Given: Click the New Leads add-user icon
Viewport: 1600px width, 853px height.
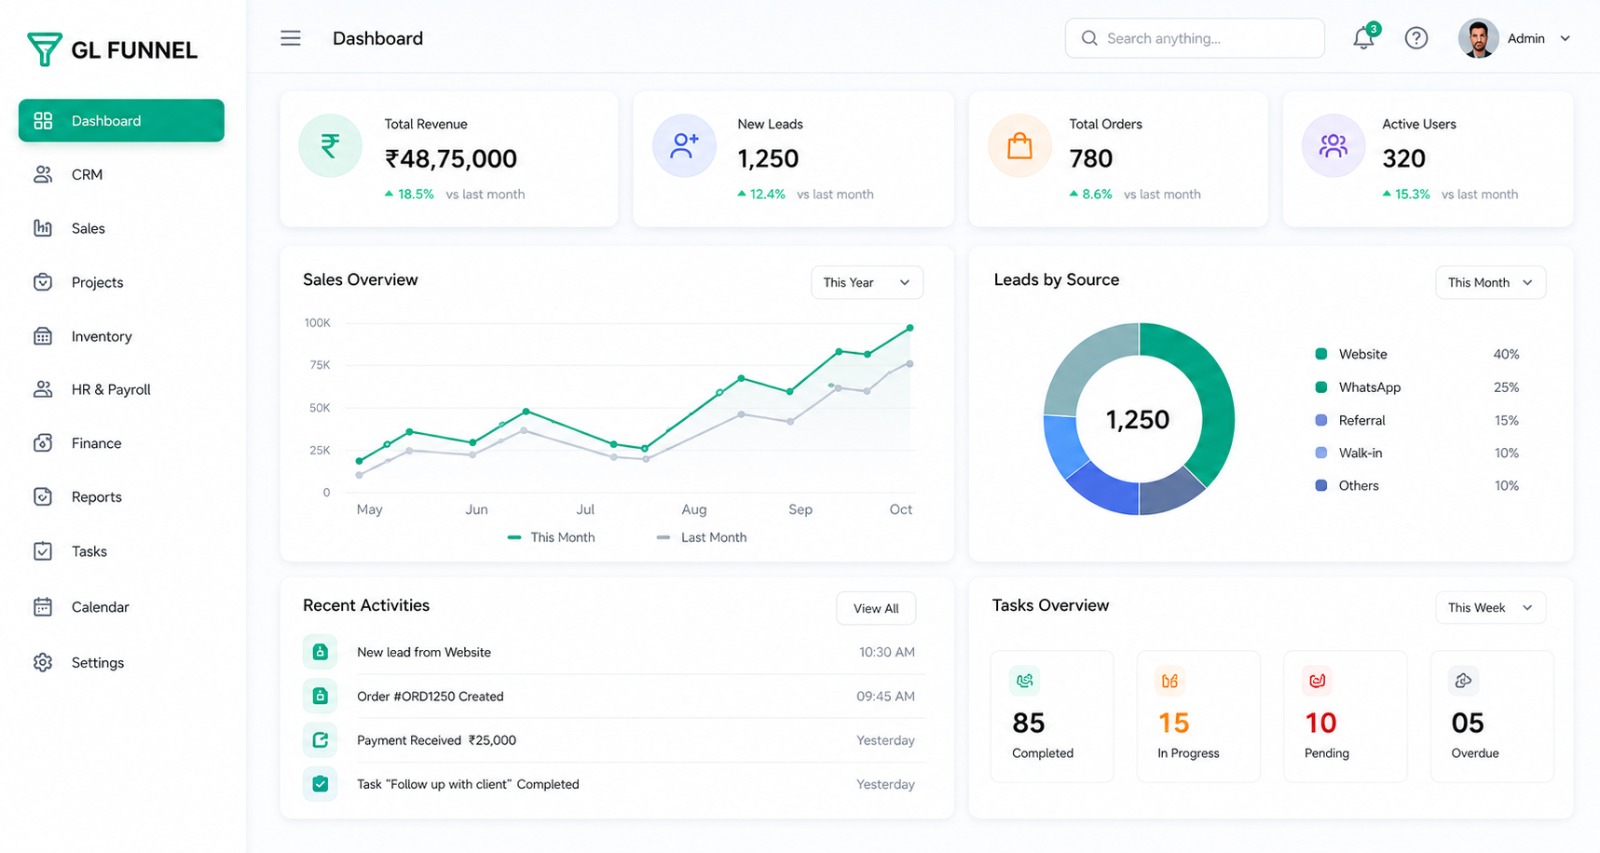Looking at the screenshot, I should [x=684, y=146].
